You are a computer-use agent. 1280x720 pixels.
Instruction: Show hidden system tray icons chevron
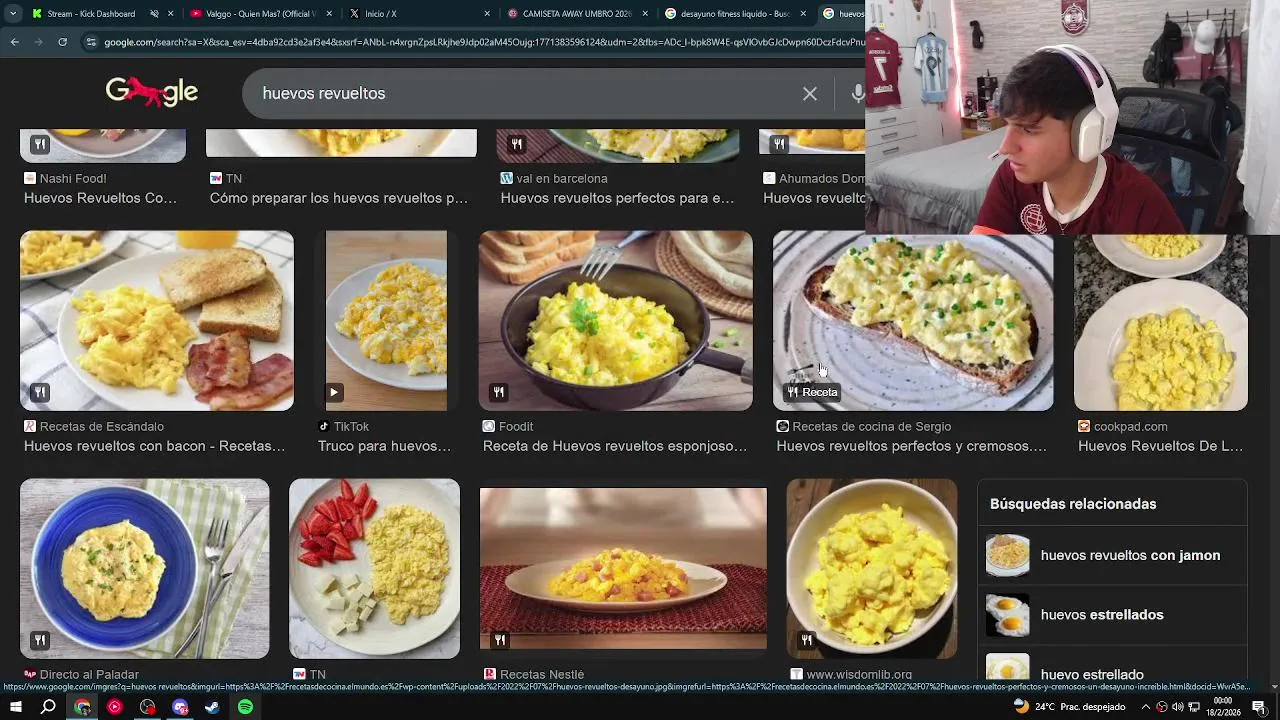pos(1144,707)
